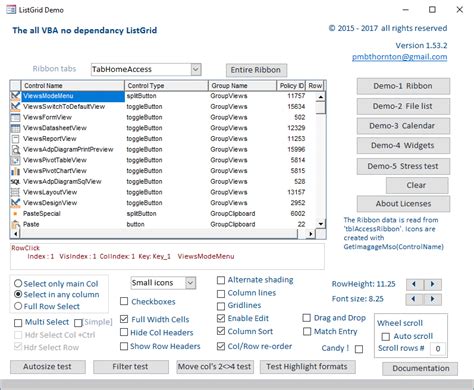Sort by Control Type column header

(167, 86)
